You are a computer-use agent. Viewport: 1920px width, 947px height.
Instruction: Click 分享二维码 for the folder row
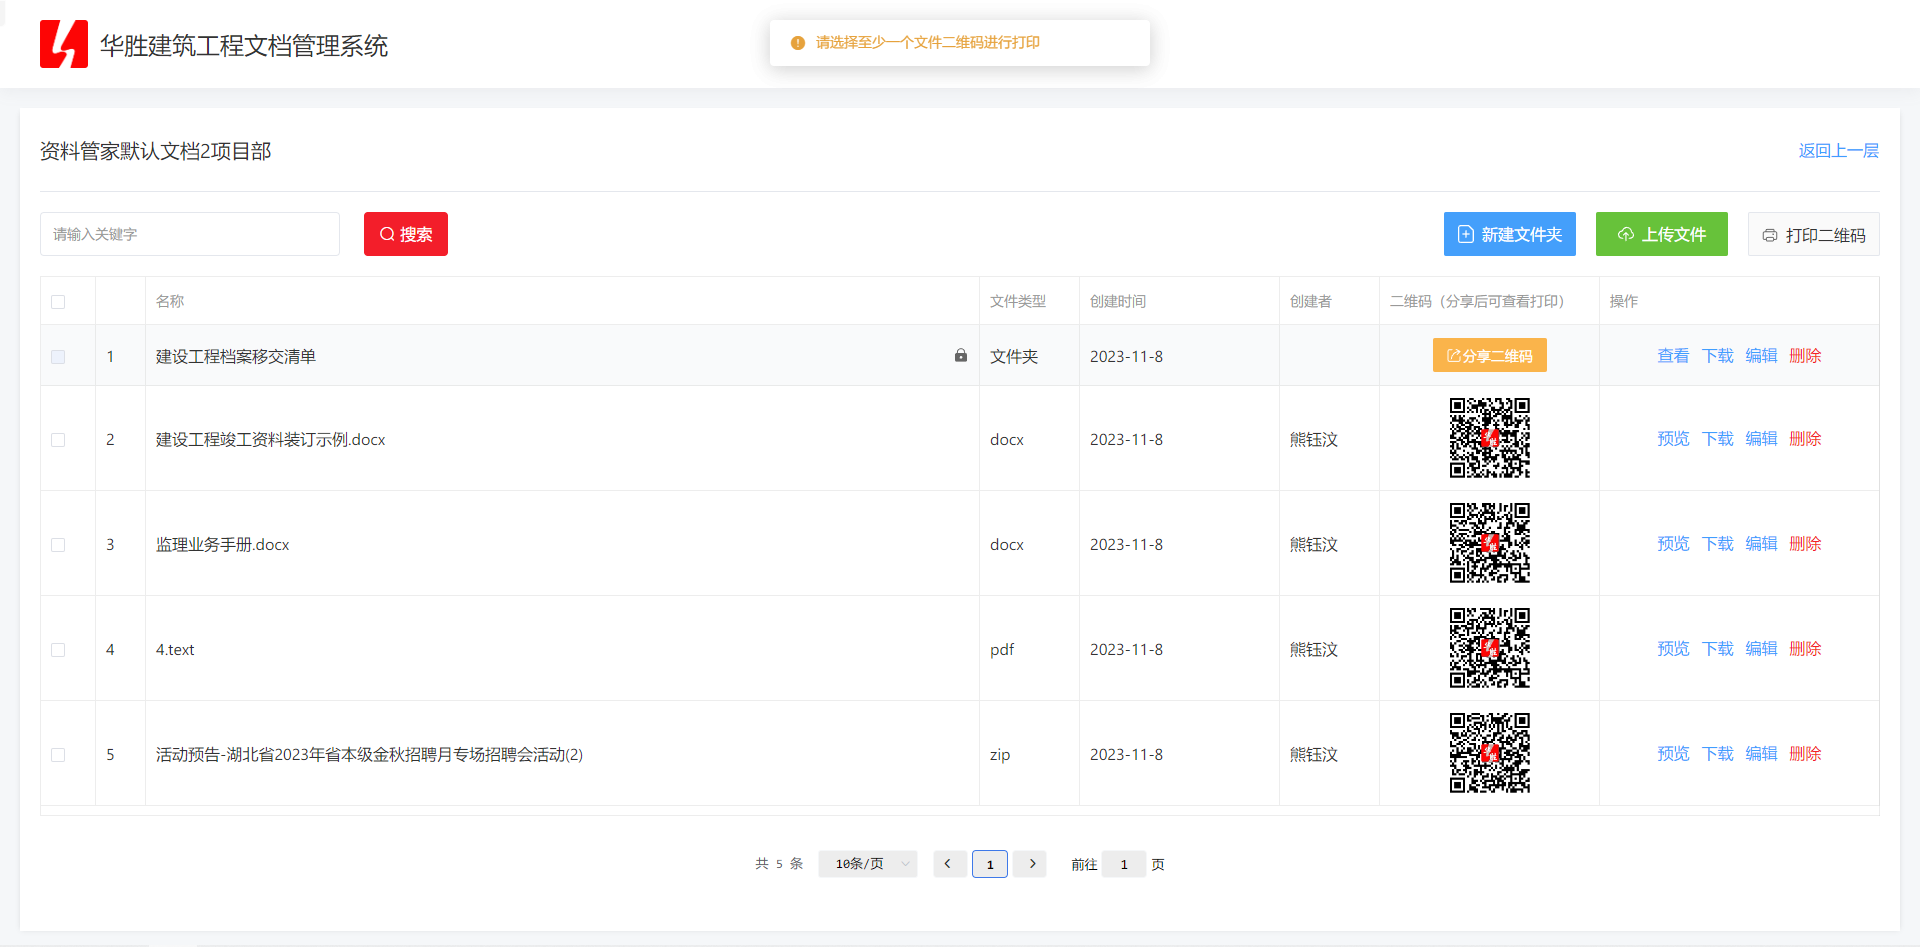point(1490,355)
